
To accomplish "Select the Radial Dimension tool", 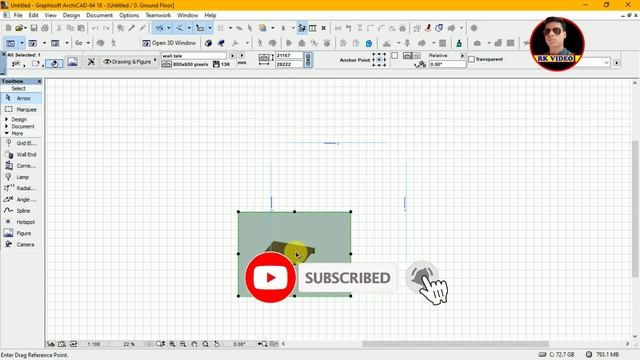I will point(21,188).
